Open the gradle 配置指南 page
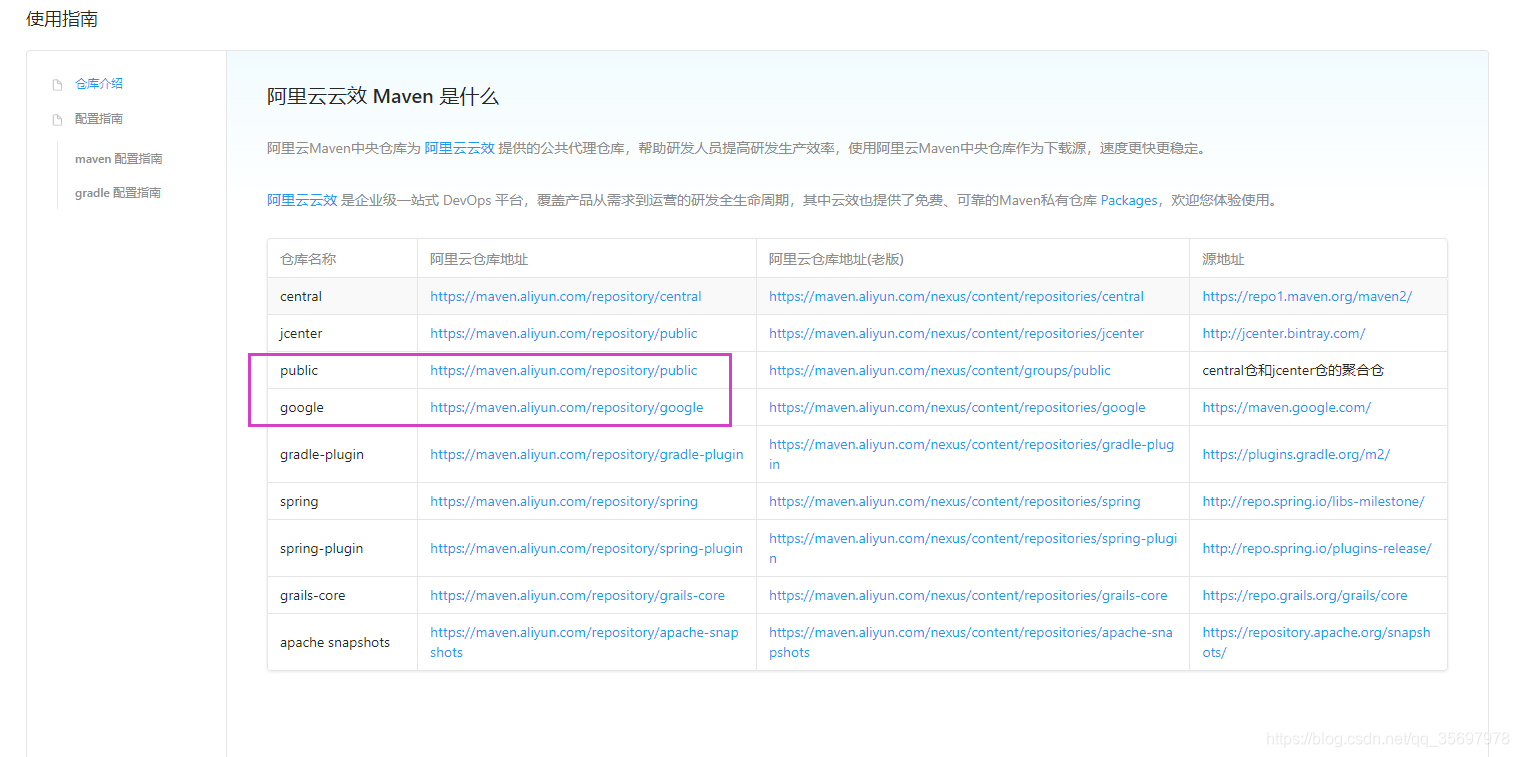The width and height of the screenshot is (1519, 757). (x=118, y=192)
